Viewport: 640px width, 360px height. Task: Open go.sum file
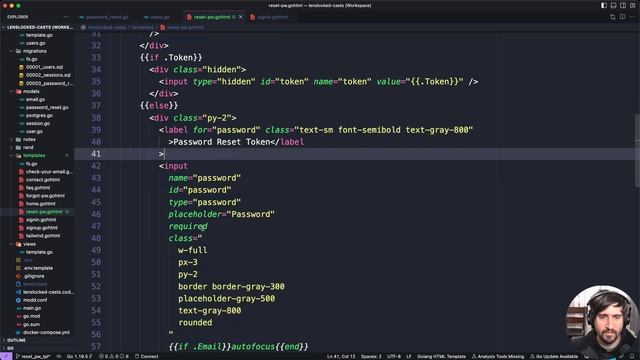click(x=31, y=324)
